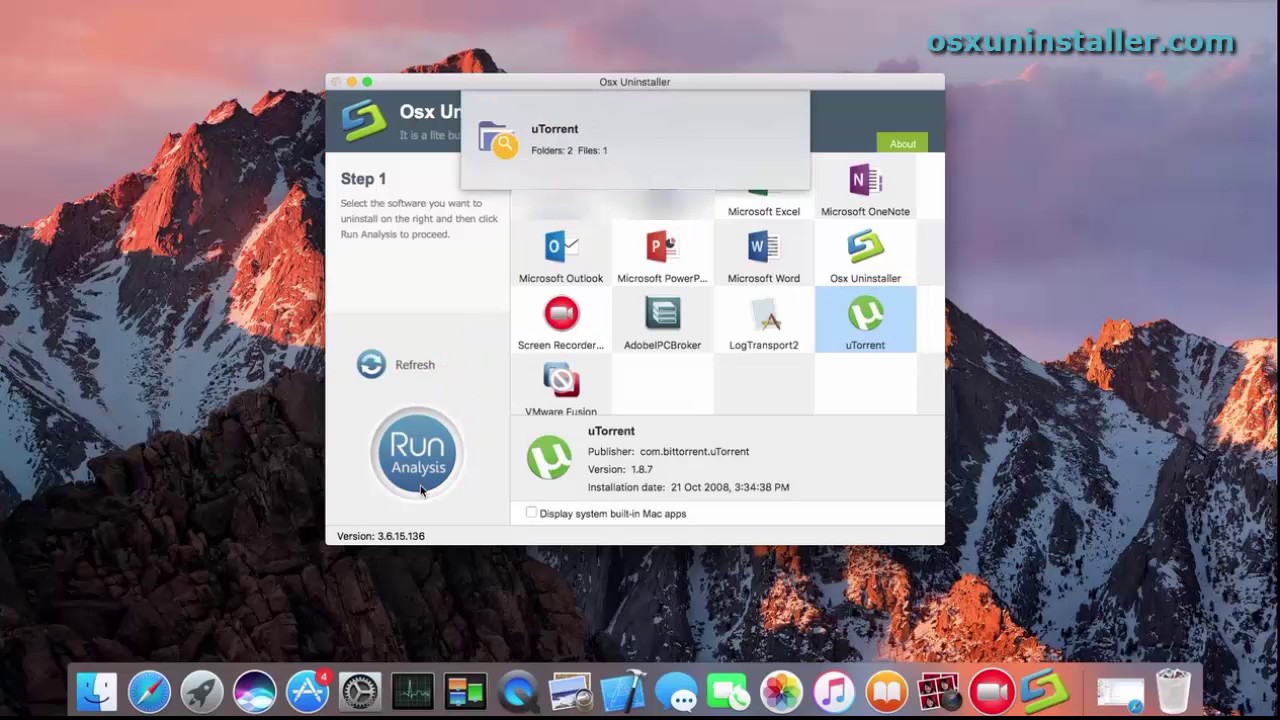Open FaceTime from the Dock
1280x720 pixels.
[x=728, y=692]
